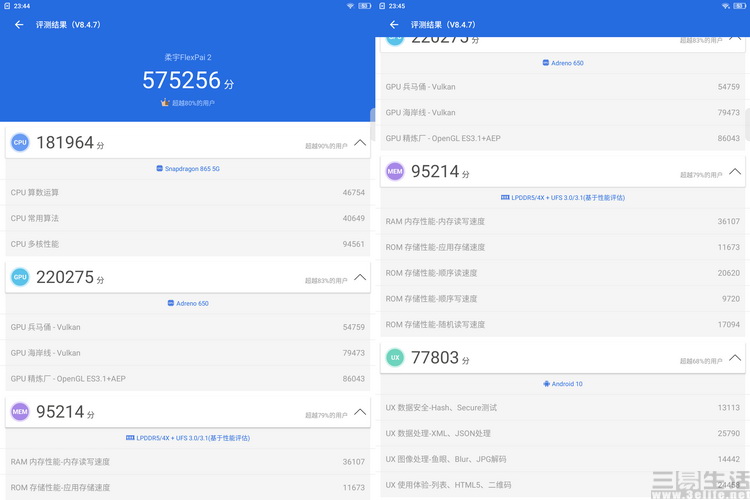Image resolution: width=750 pixels, height=500 pixels.
Task: Select RAM 内存读写速度 row in right screenshot
Action: click(x=562, y=221)
